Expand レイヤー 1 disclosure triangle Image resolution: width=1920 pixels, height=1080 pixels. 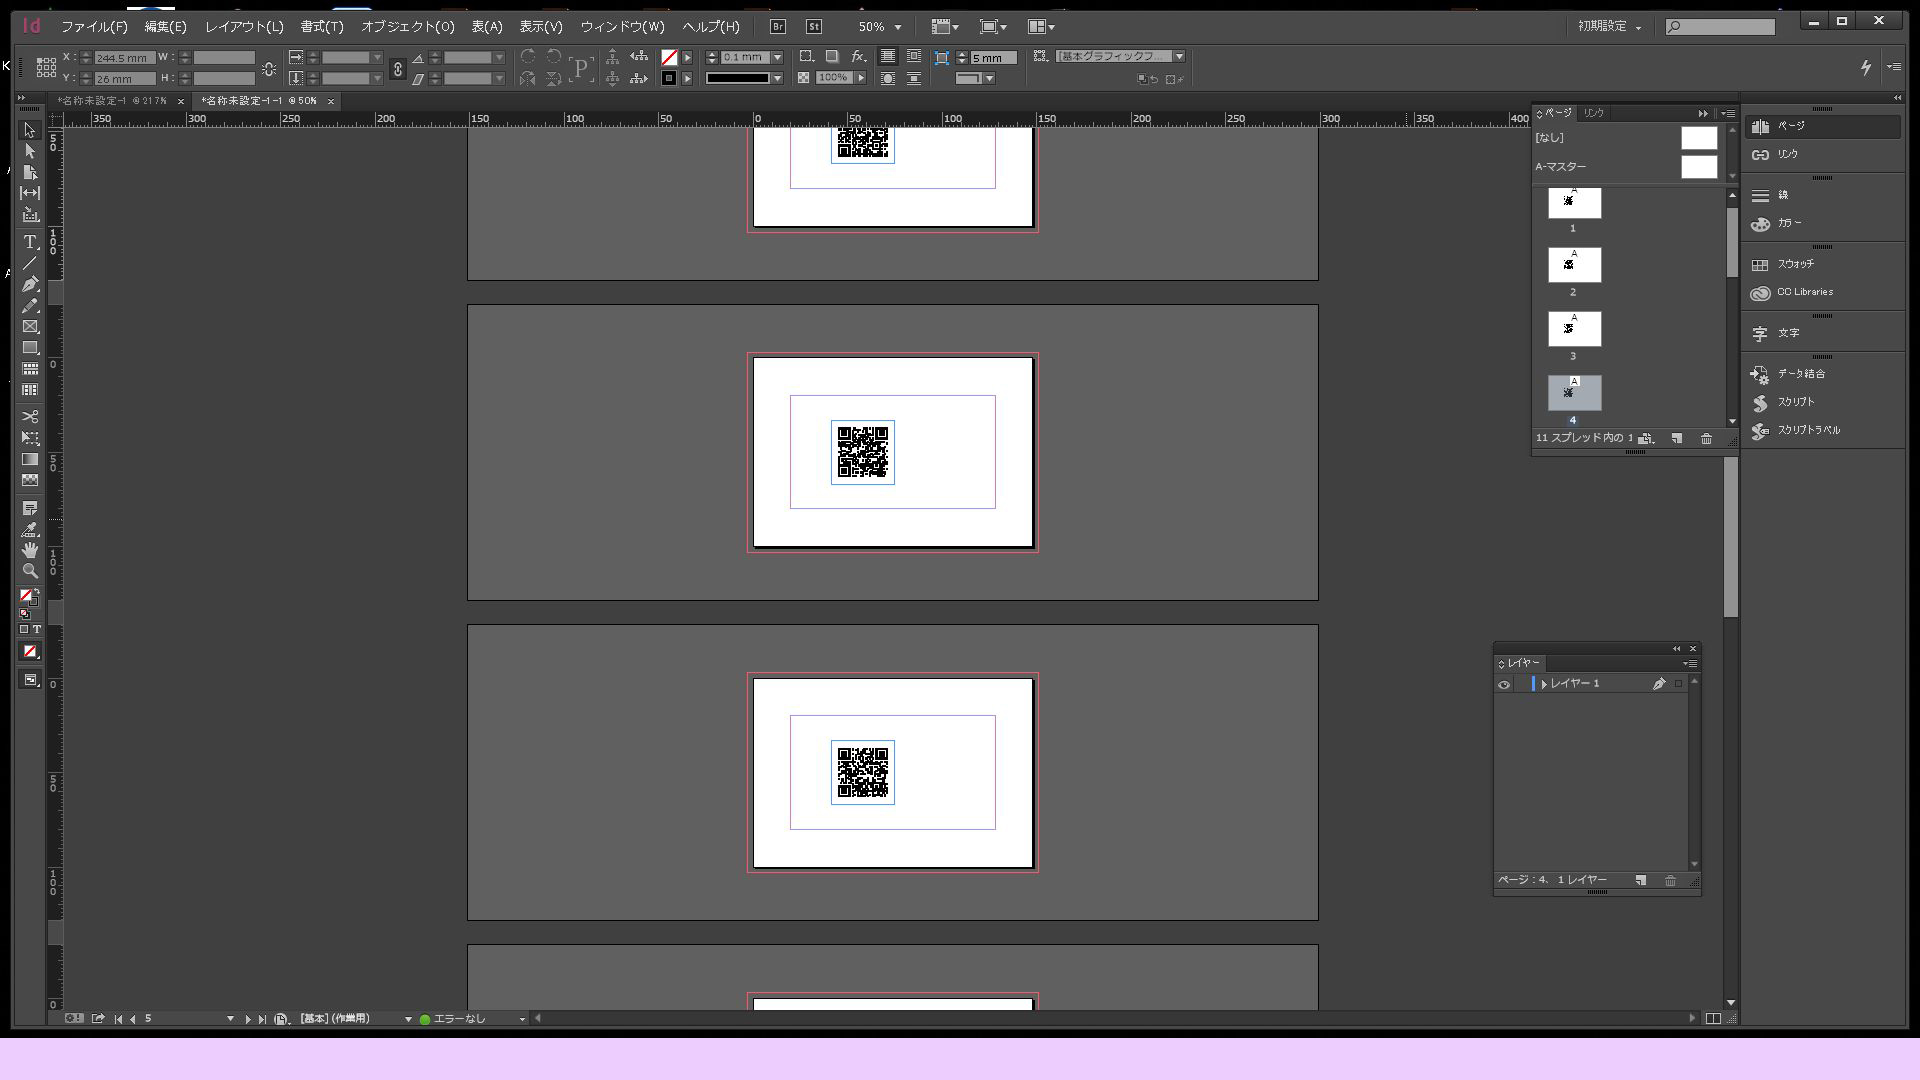tap(1544, 684)
